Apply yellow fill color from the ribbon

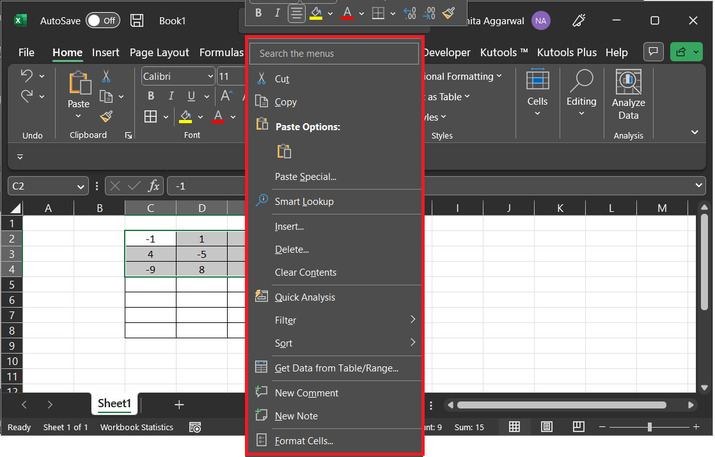(186, 117)
